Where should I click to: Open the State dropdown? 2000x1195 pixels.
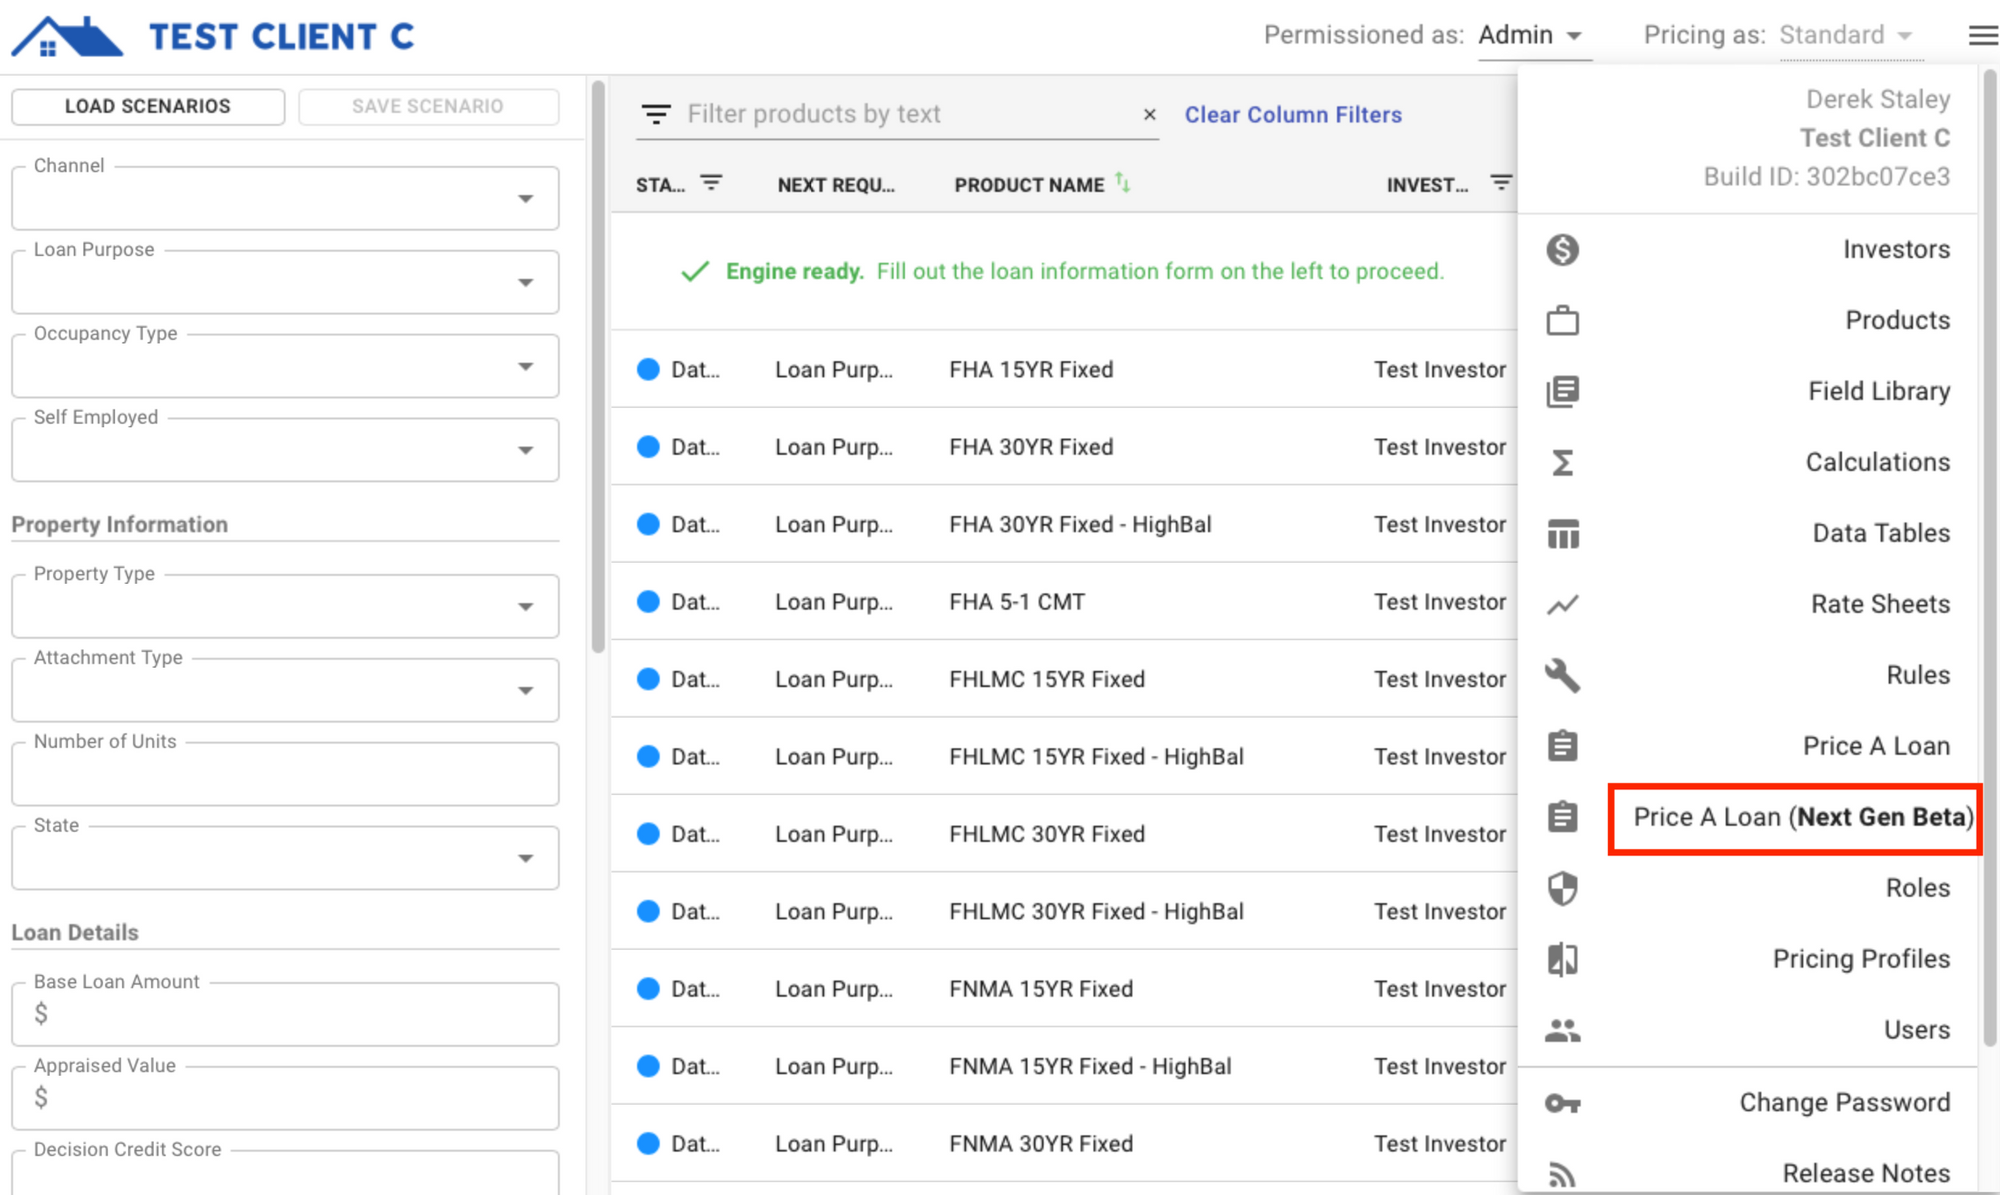click(x=285, y=858)
